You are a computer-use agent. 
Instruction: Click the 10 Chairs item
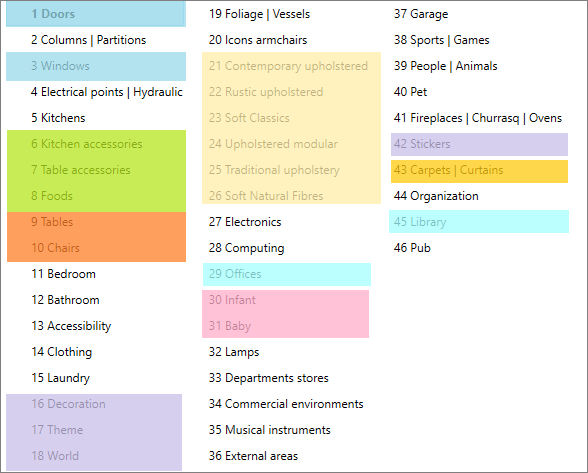56,248
